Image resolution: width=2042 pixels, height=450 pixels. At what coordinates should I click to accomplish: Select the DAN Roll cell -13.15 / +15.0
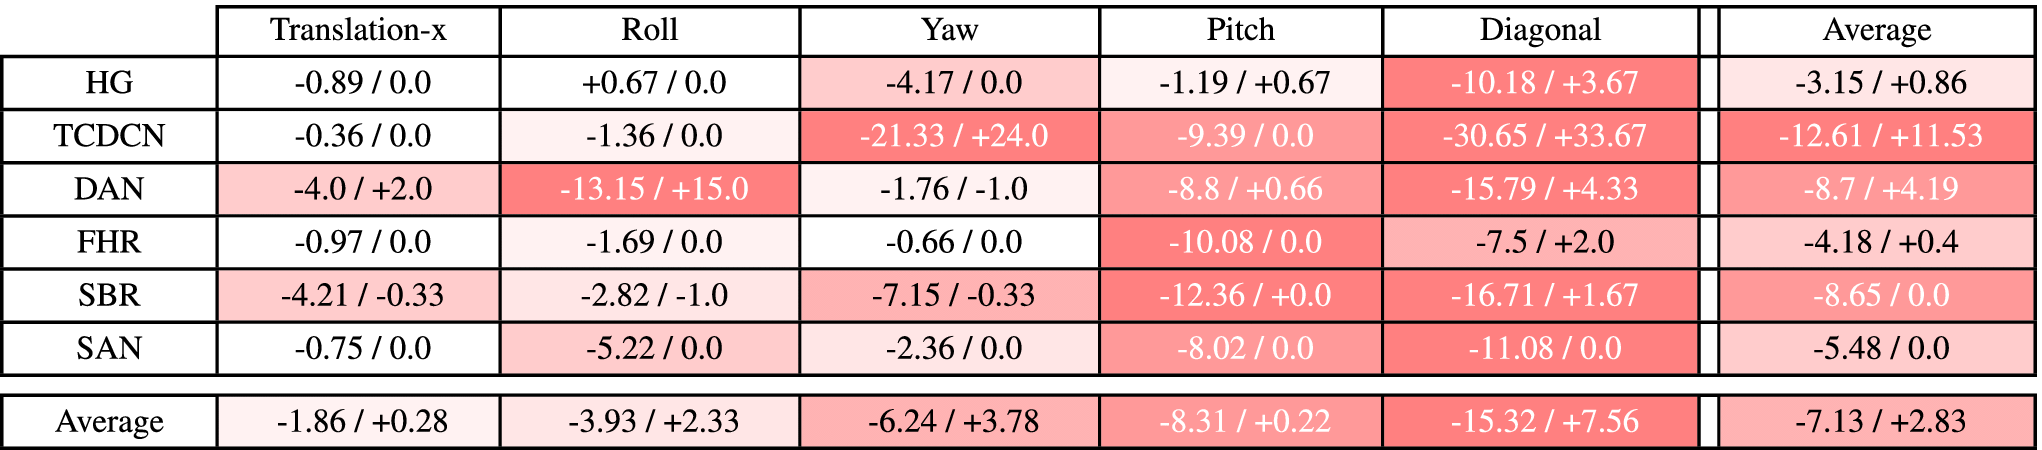tap(653, 189)
